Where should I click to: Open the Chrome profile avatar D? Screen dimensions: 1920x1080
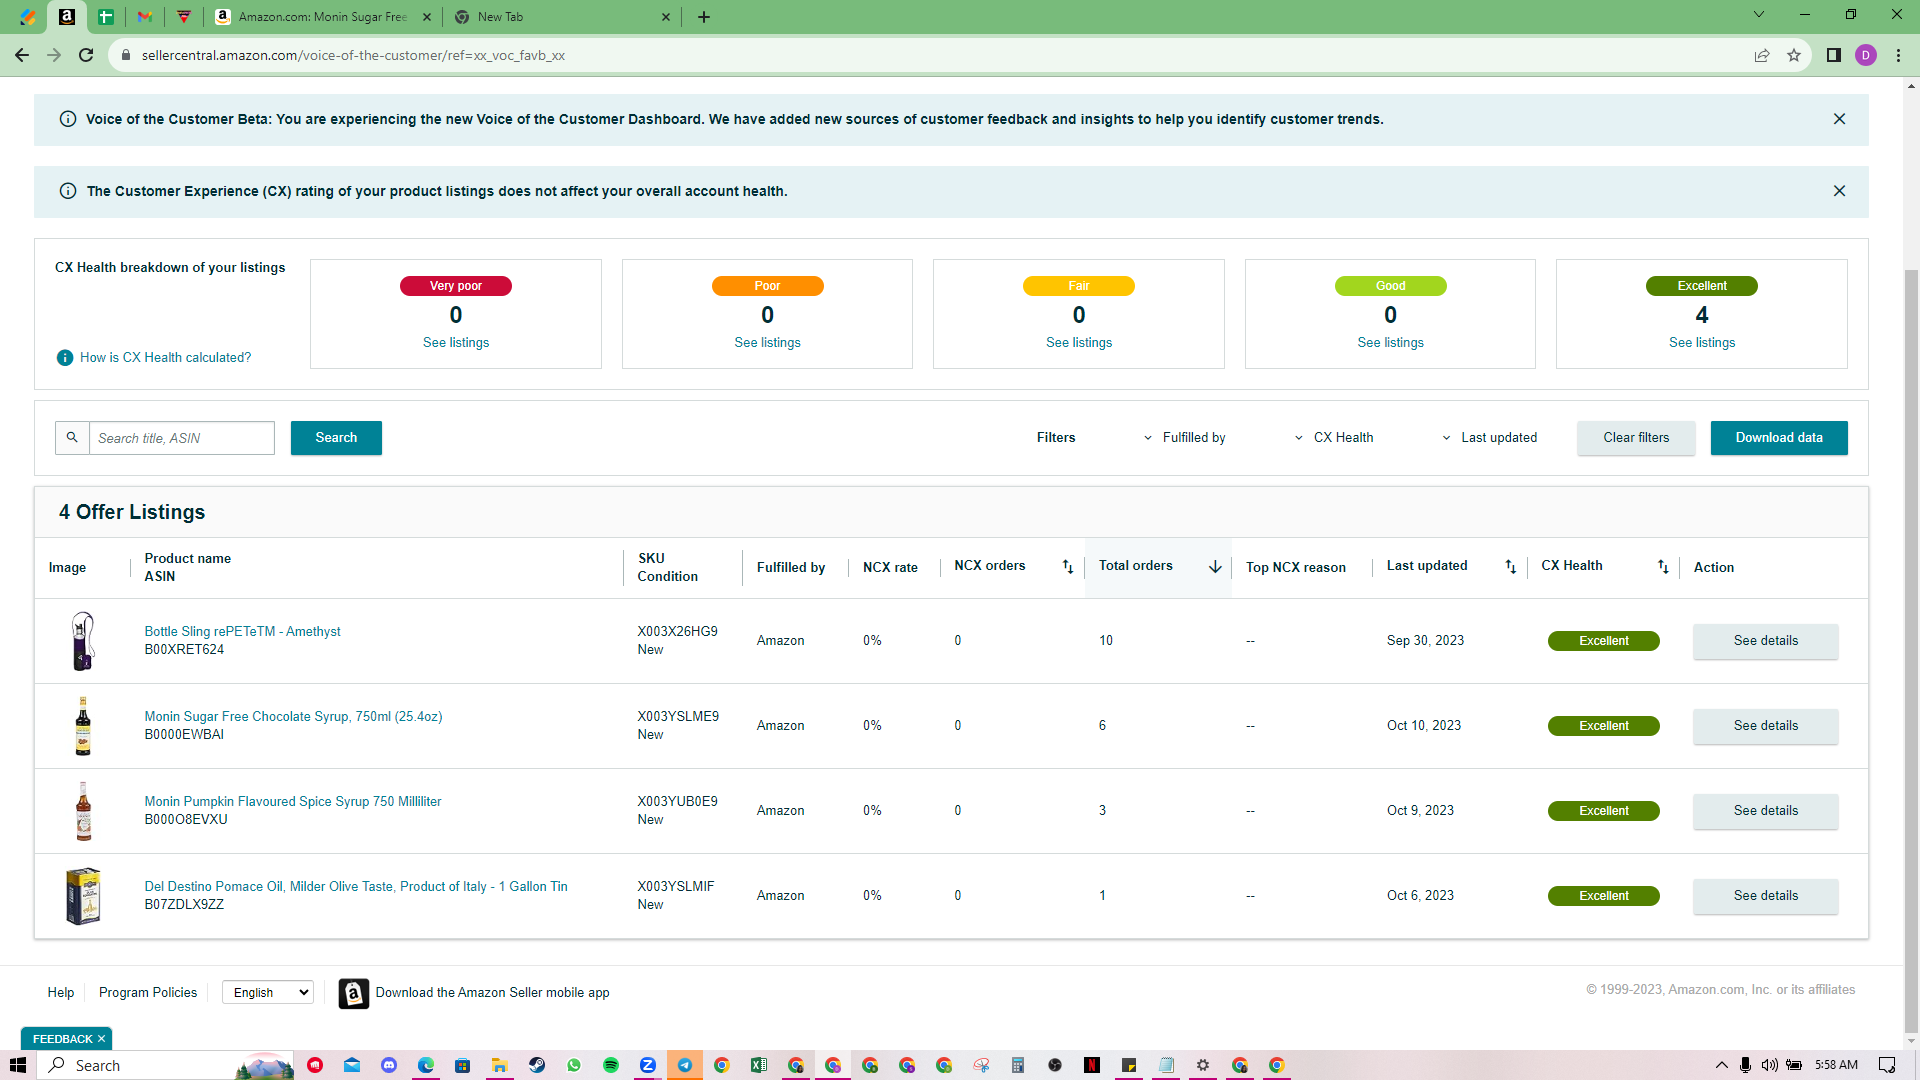coord(1866,55)
